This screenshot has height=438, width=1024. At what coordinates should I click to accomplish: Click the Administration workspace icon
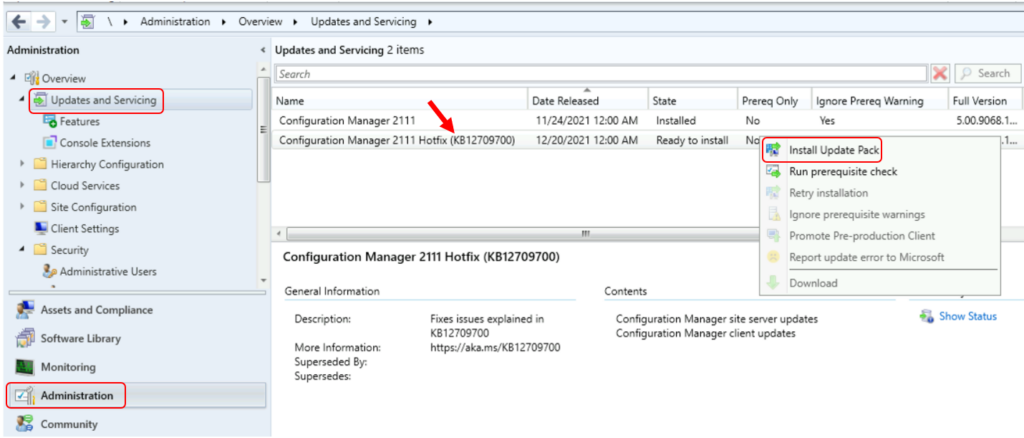(25, 396)
